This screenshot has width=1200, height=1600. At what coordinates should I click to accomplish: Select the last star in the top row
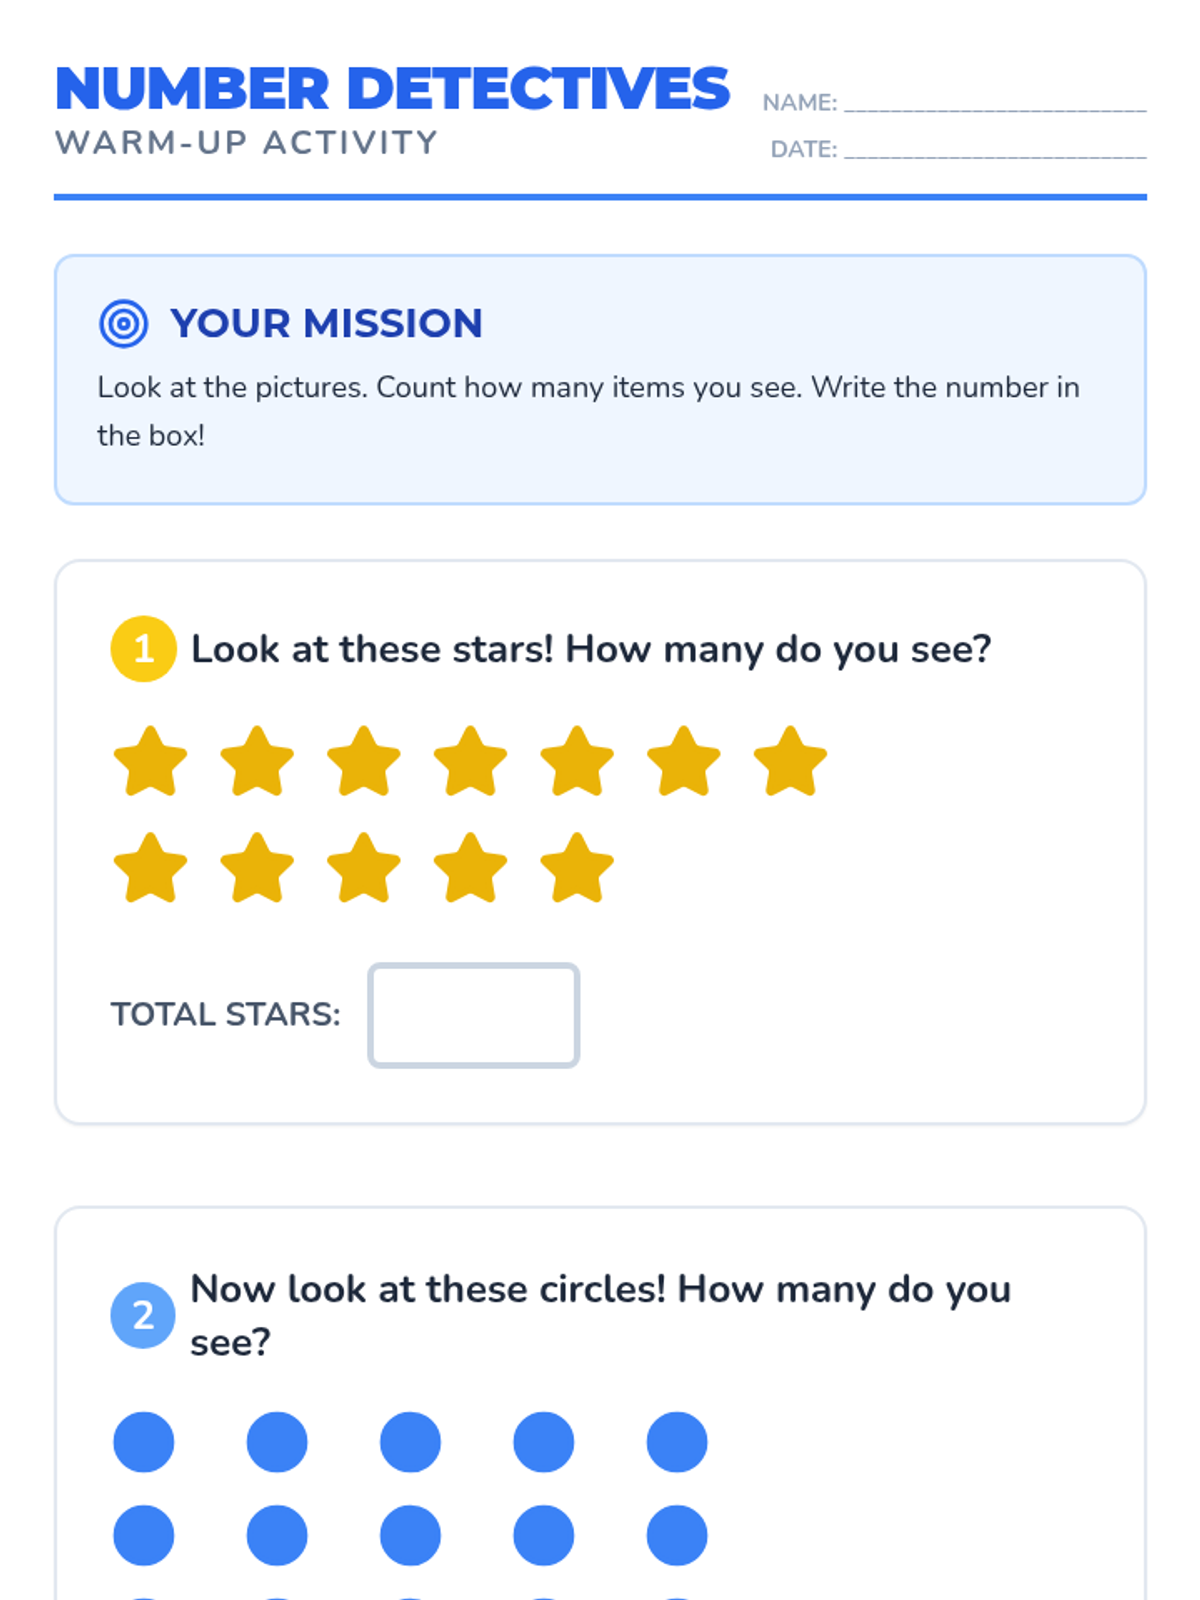click(x=790, y=762)
